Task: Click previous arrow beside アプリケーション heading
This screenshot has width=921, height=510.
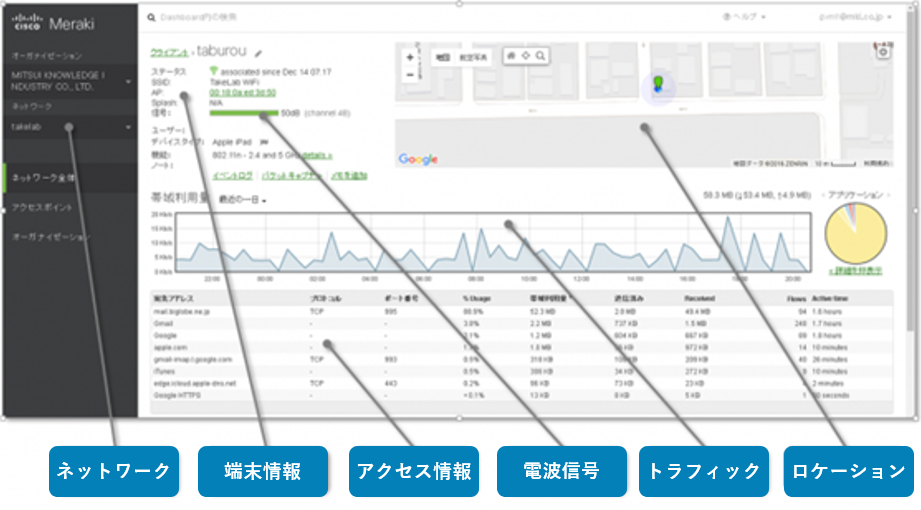Action: click(823, 195)
